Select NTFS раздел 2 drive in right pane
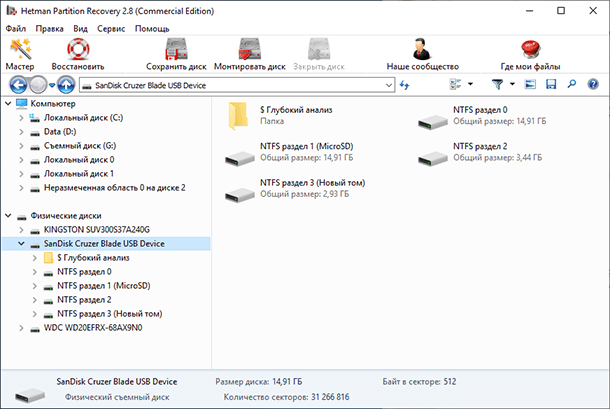This screenshot has height=409, width=610. 480,152
